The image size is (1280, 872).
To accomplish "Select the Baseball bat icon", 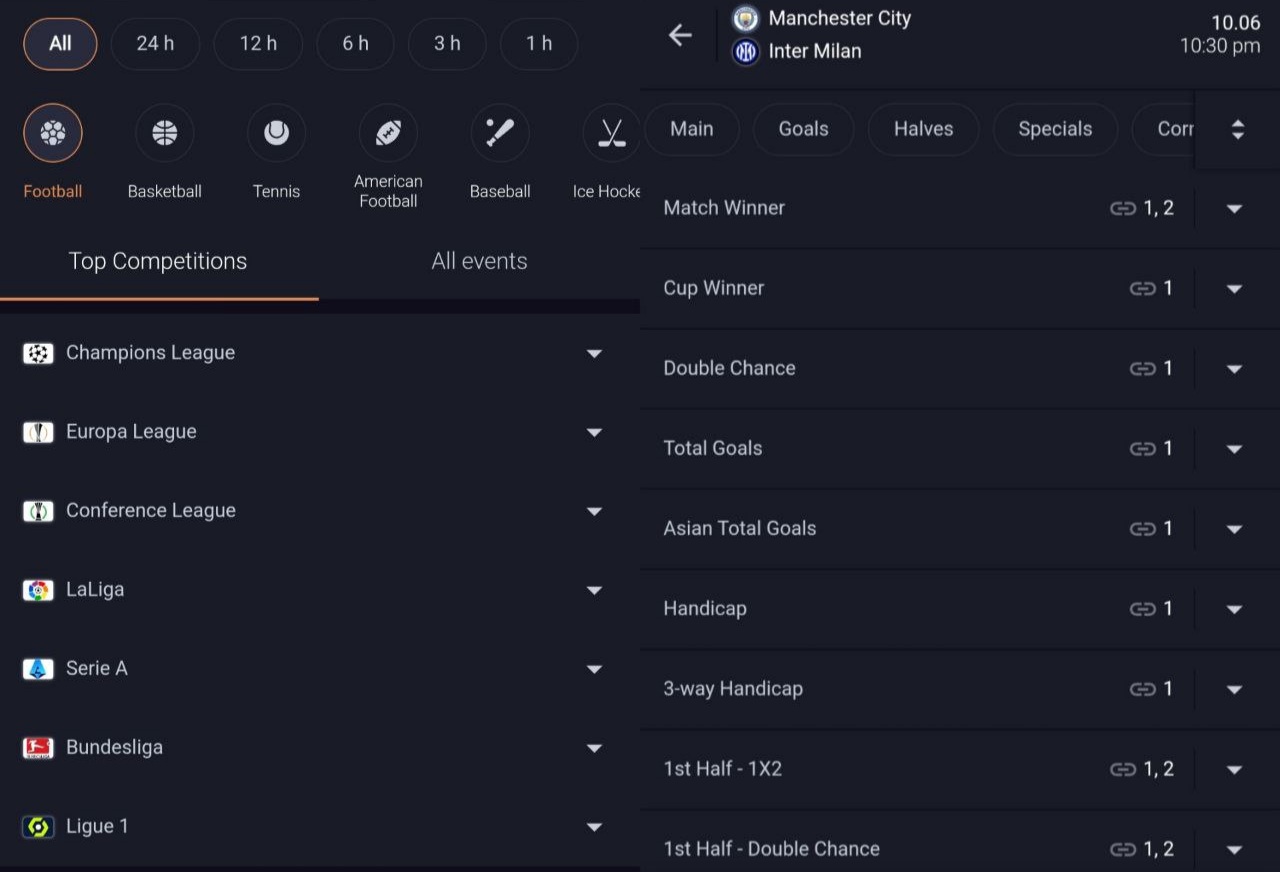I will click(500, 133).
